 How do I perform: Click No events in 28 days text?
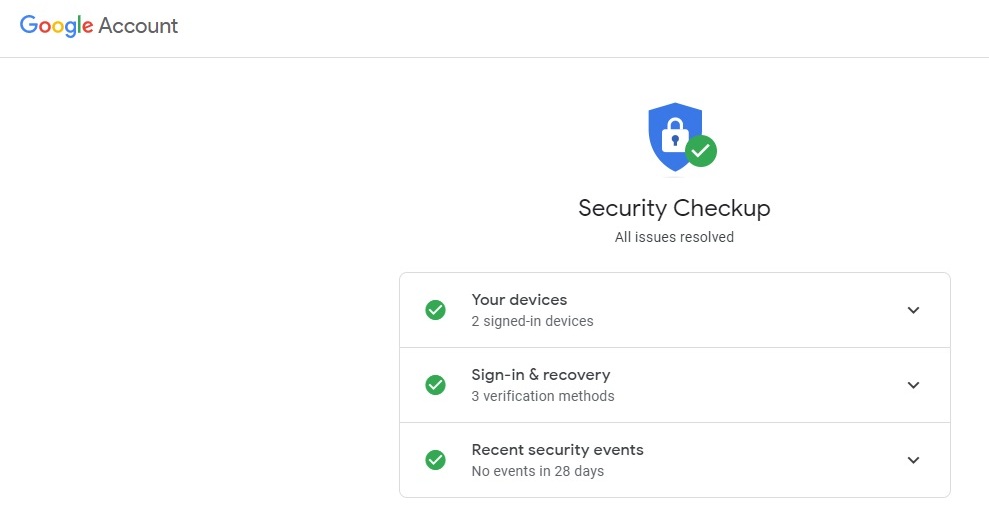coord(538,471)
